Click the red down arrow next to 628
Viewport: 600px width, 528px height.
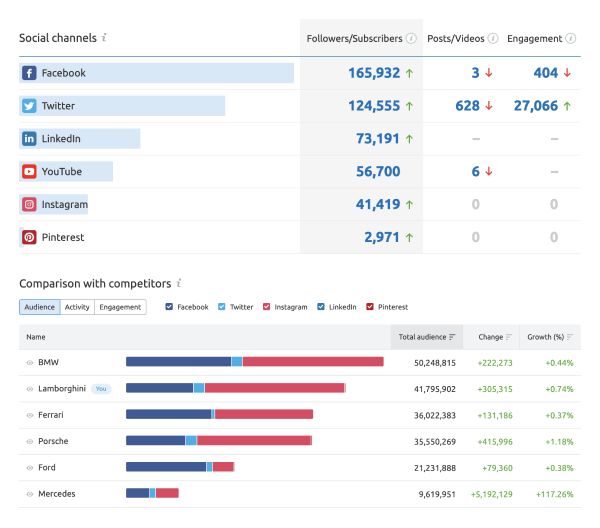coord(489,106)
